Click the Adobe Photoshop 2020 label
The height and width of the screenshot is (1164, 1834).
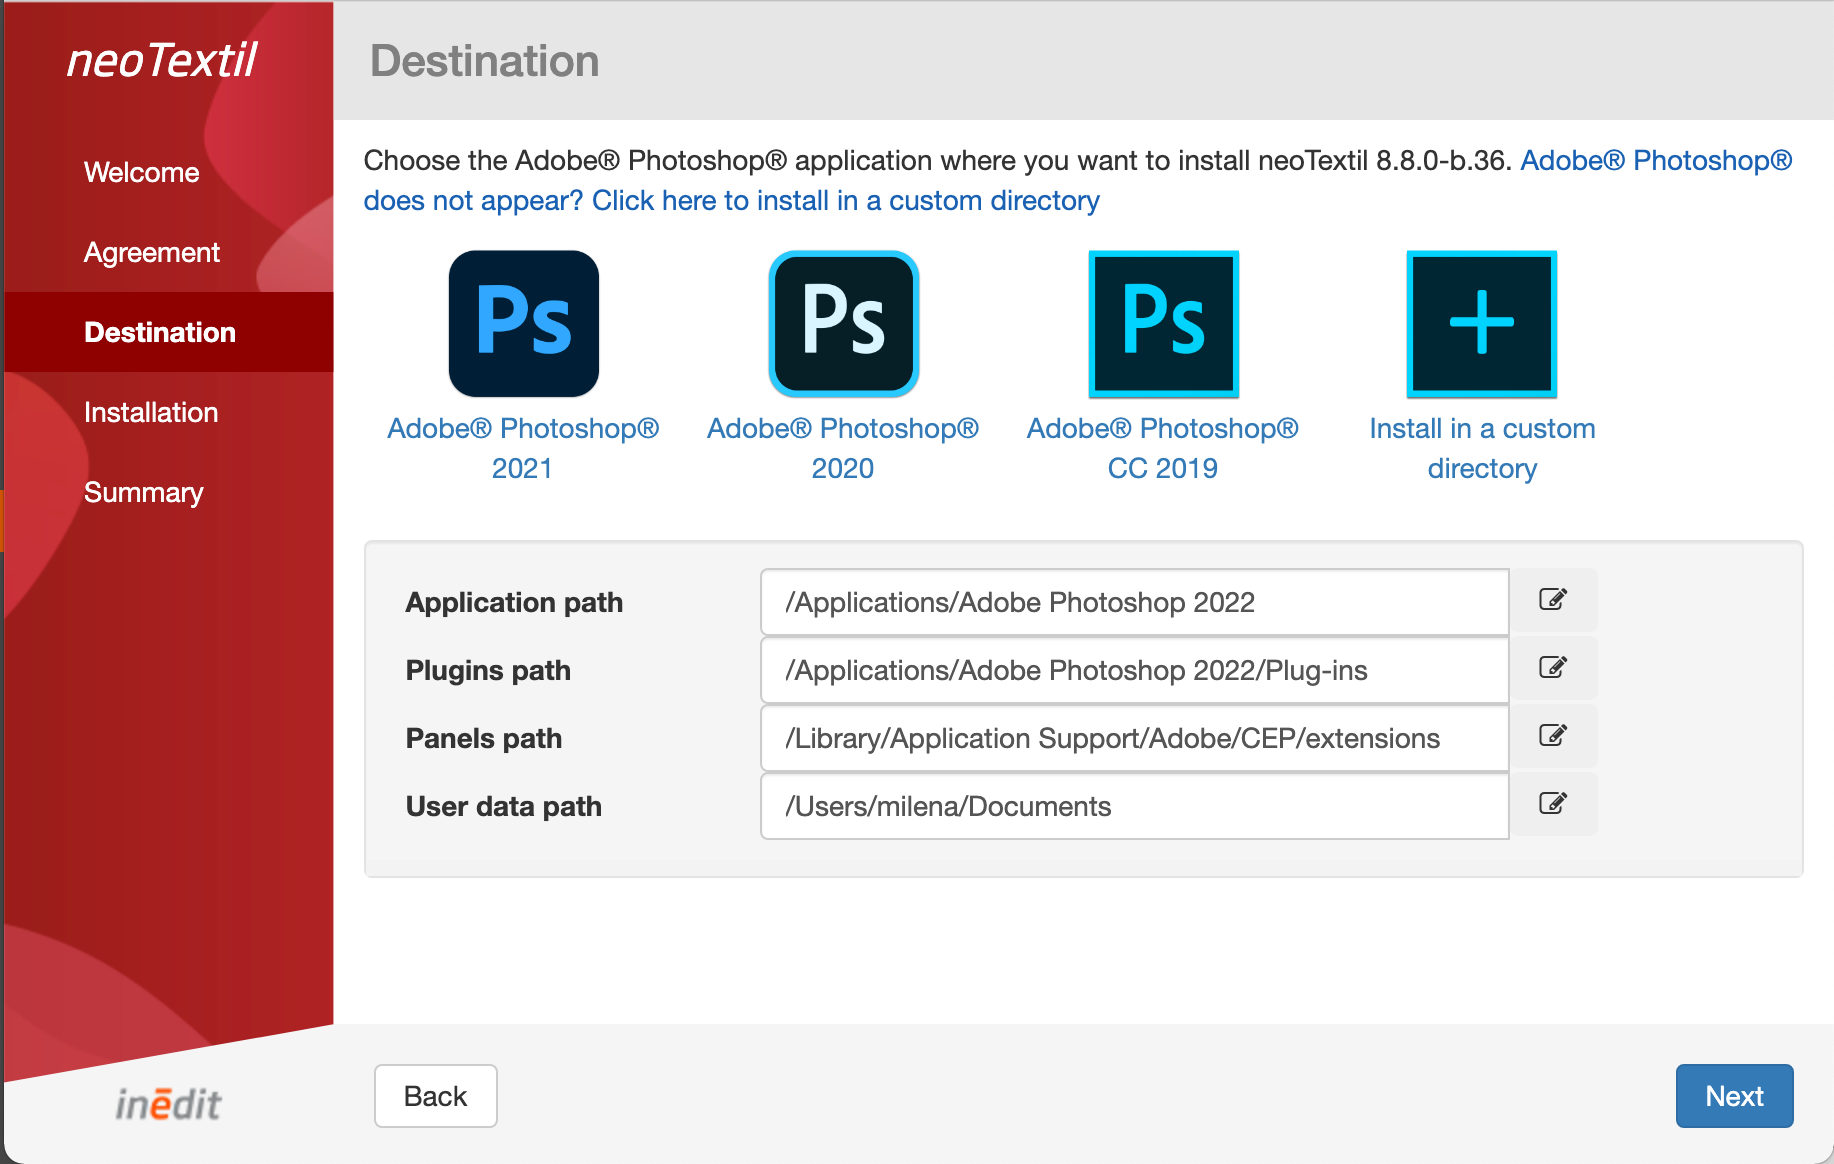[843, 448]
